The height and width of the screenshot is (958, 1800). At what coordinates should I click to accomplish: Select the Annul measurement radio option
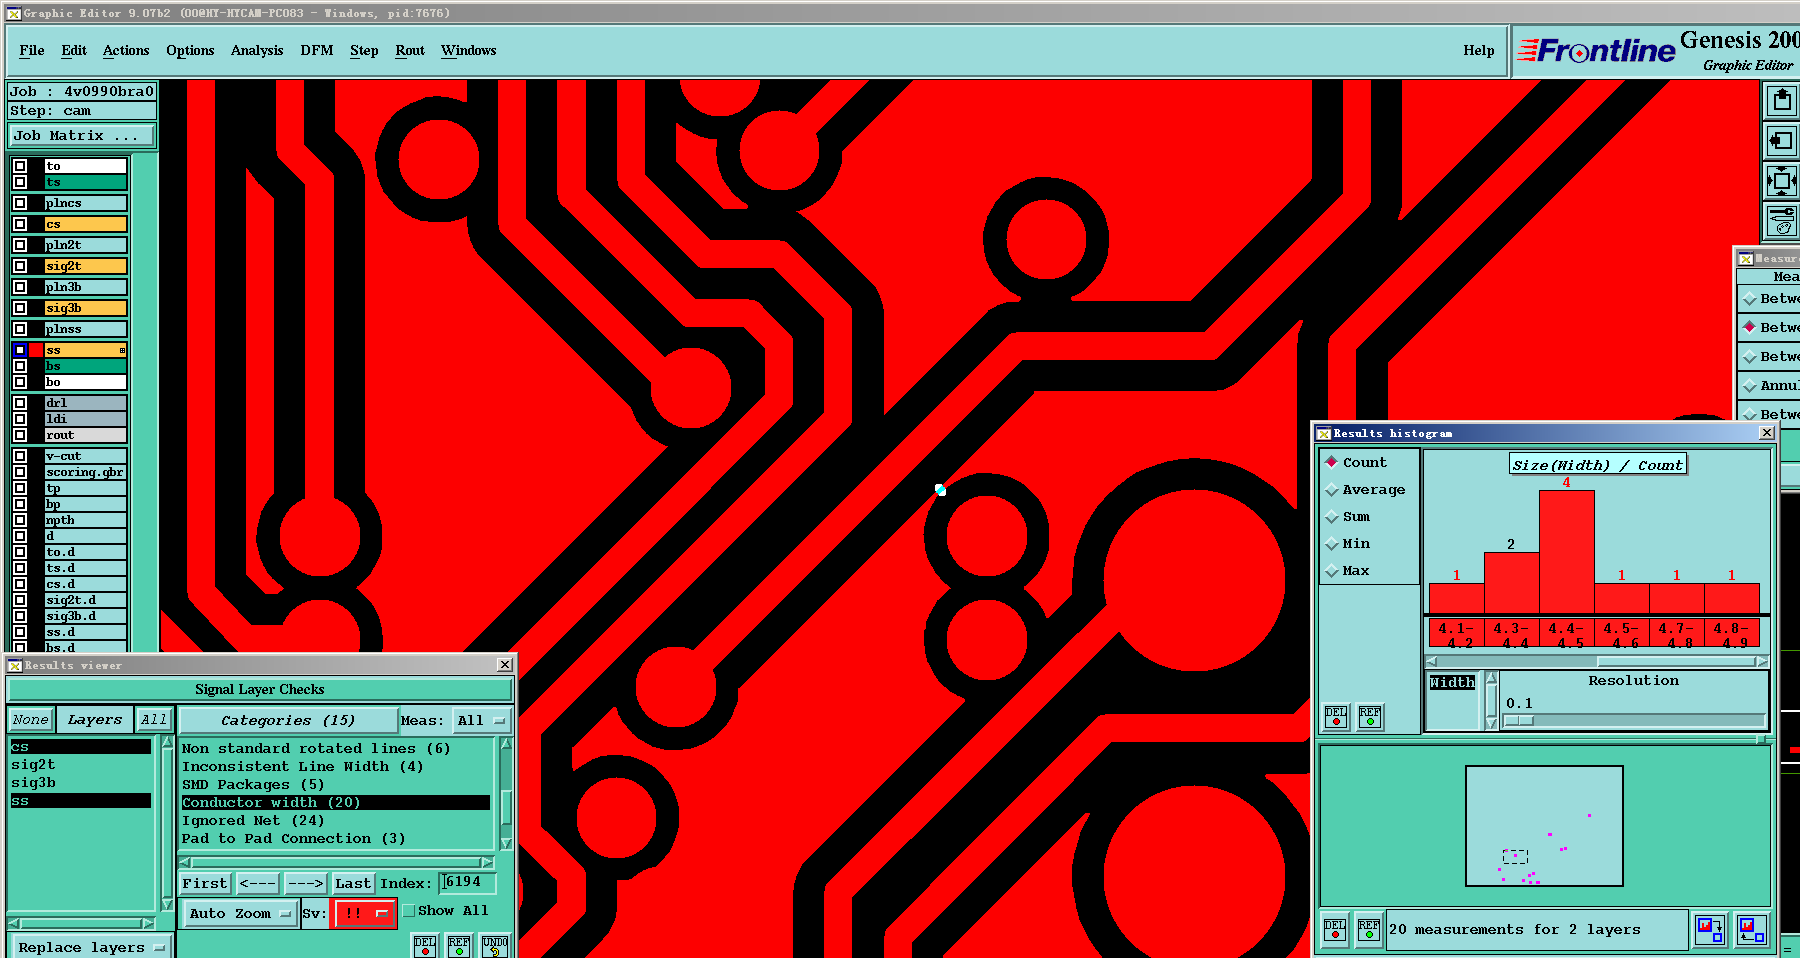(x=1749, y=385)
